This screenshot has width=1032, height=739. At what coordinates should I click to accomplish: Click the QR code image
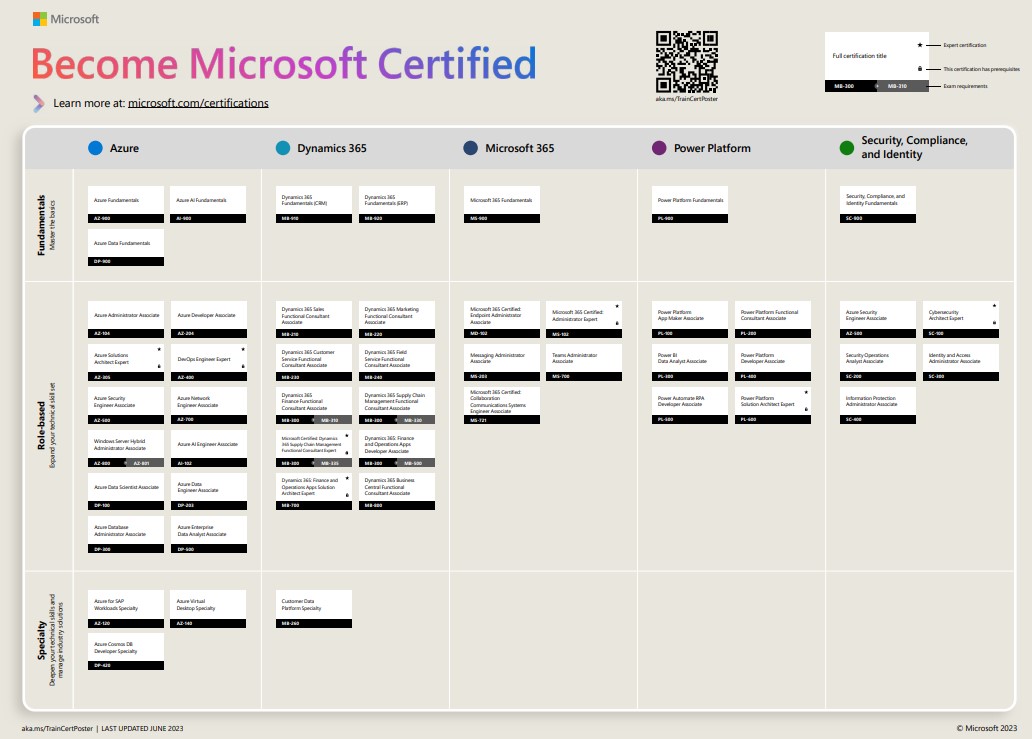coord(686,62)
